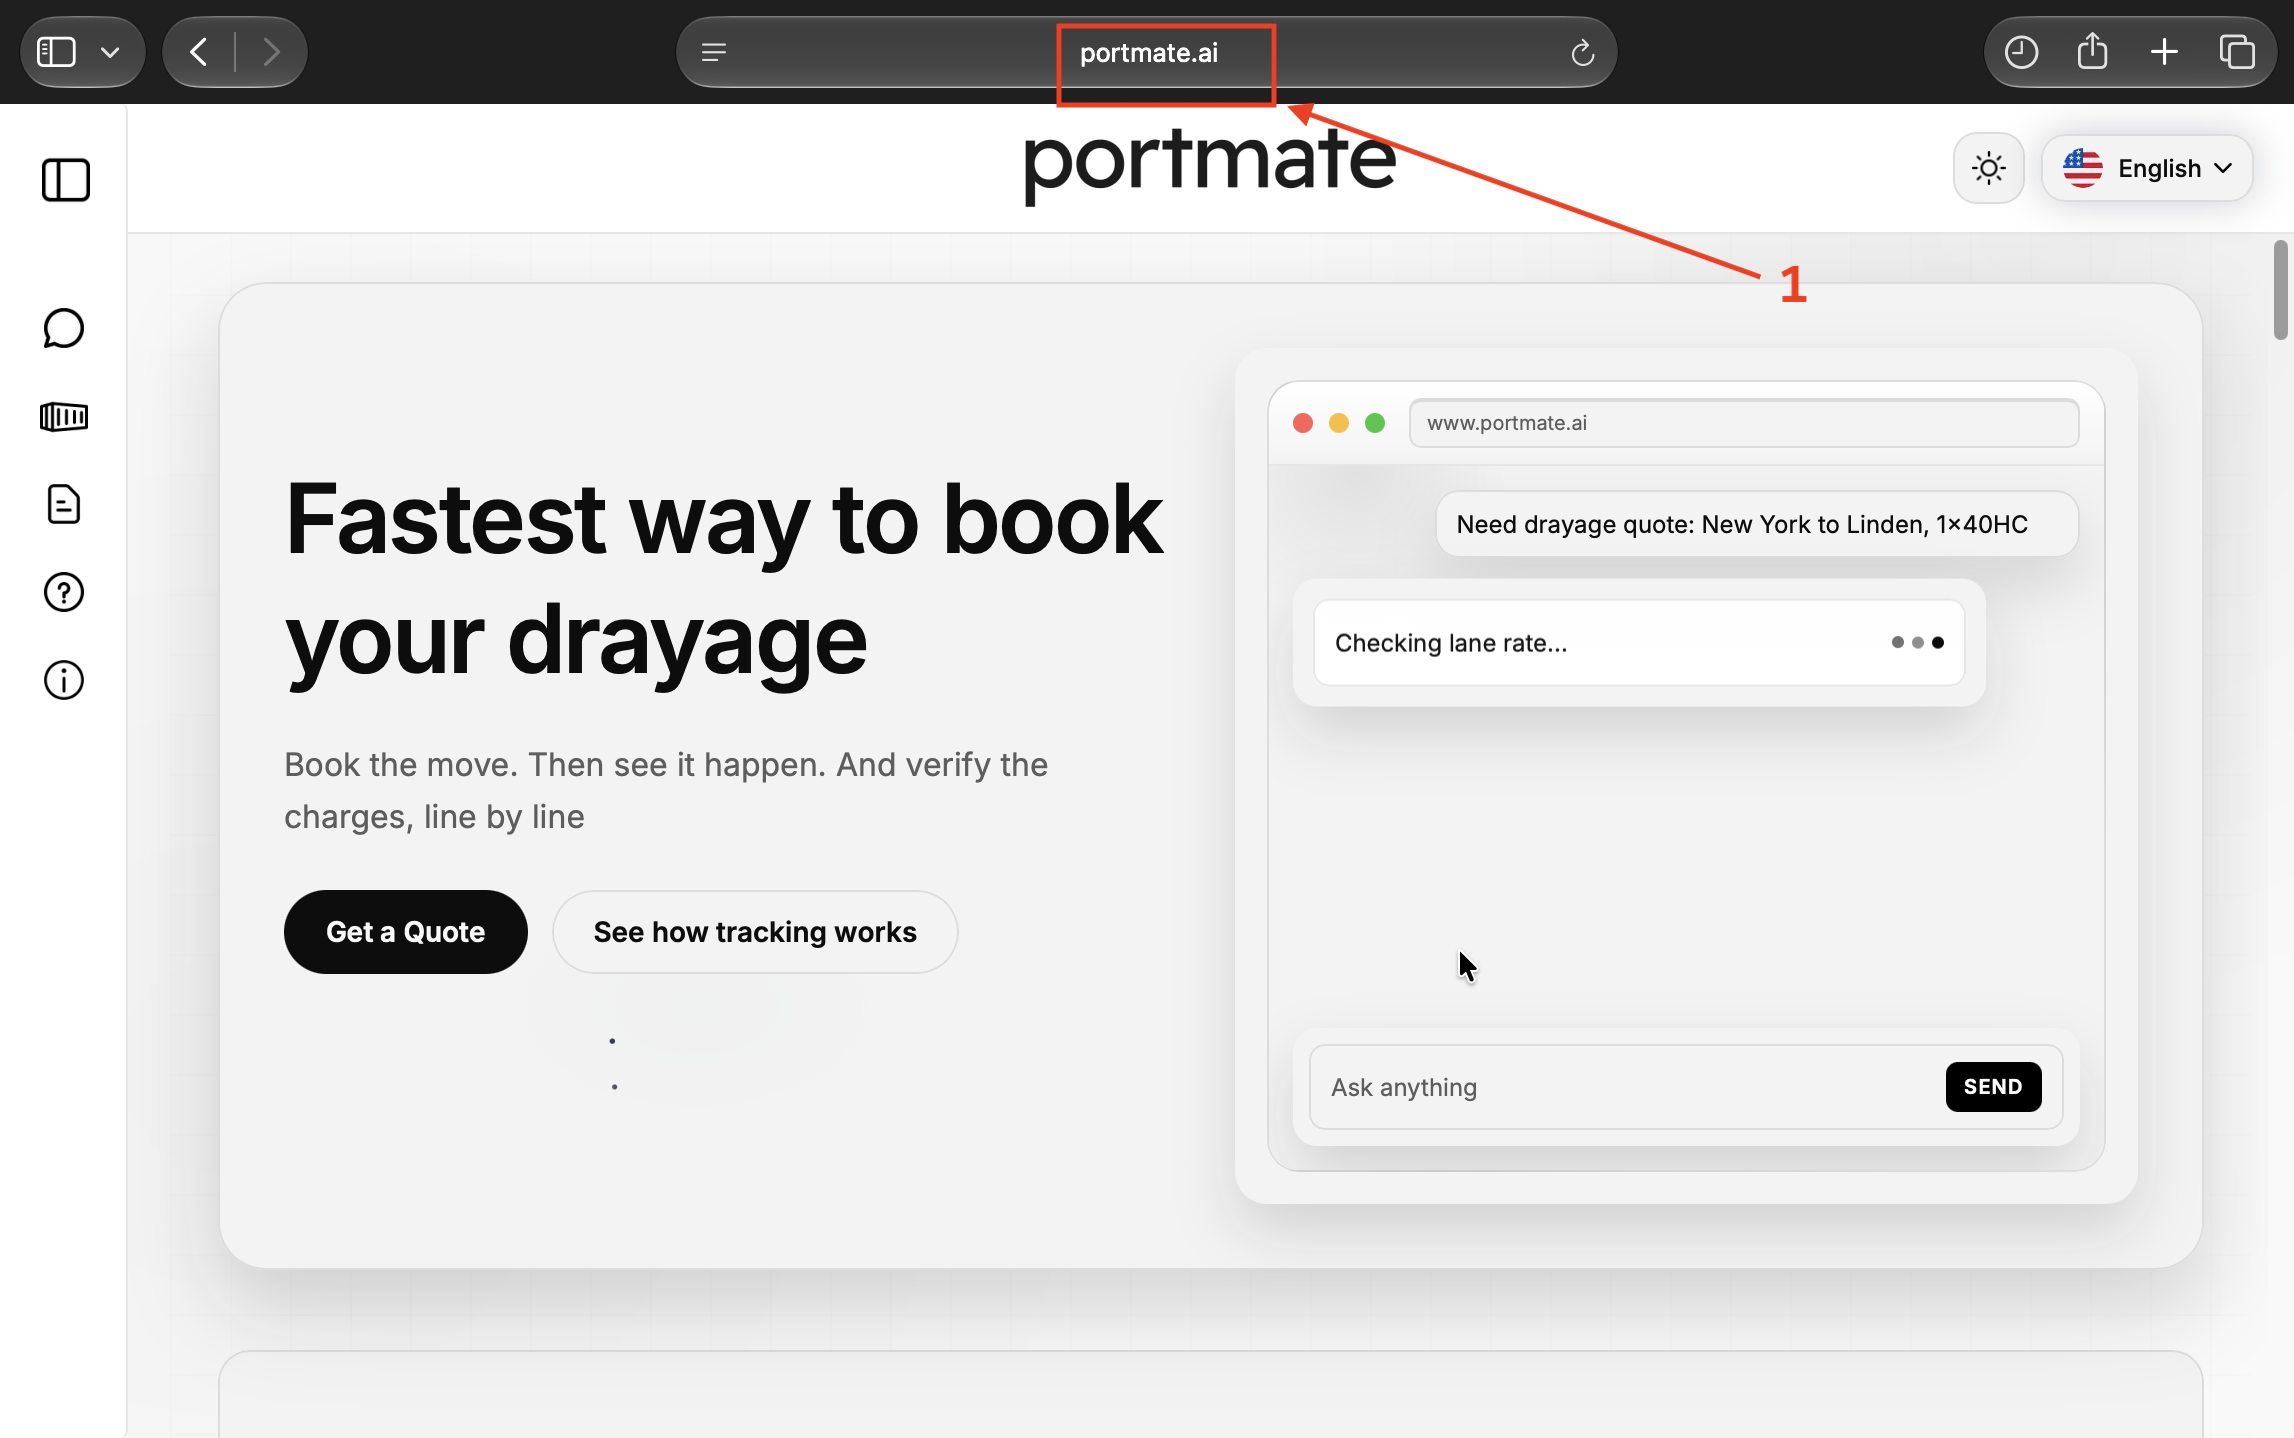Viewport: 2294px width, 1438px height.
Task: Click the www.portmate.ai demo address field
Action: coord(1744,423)
